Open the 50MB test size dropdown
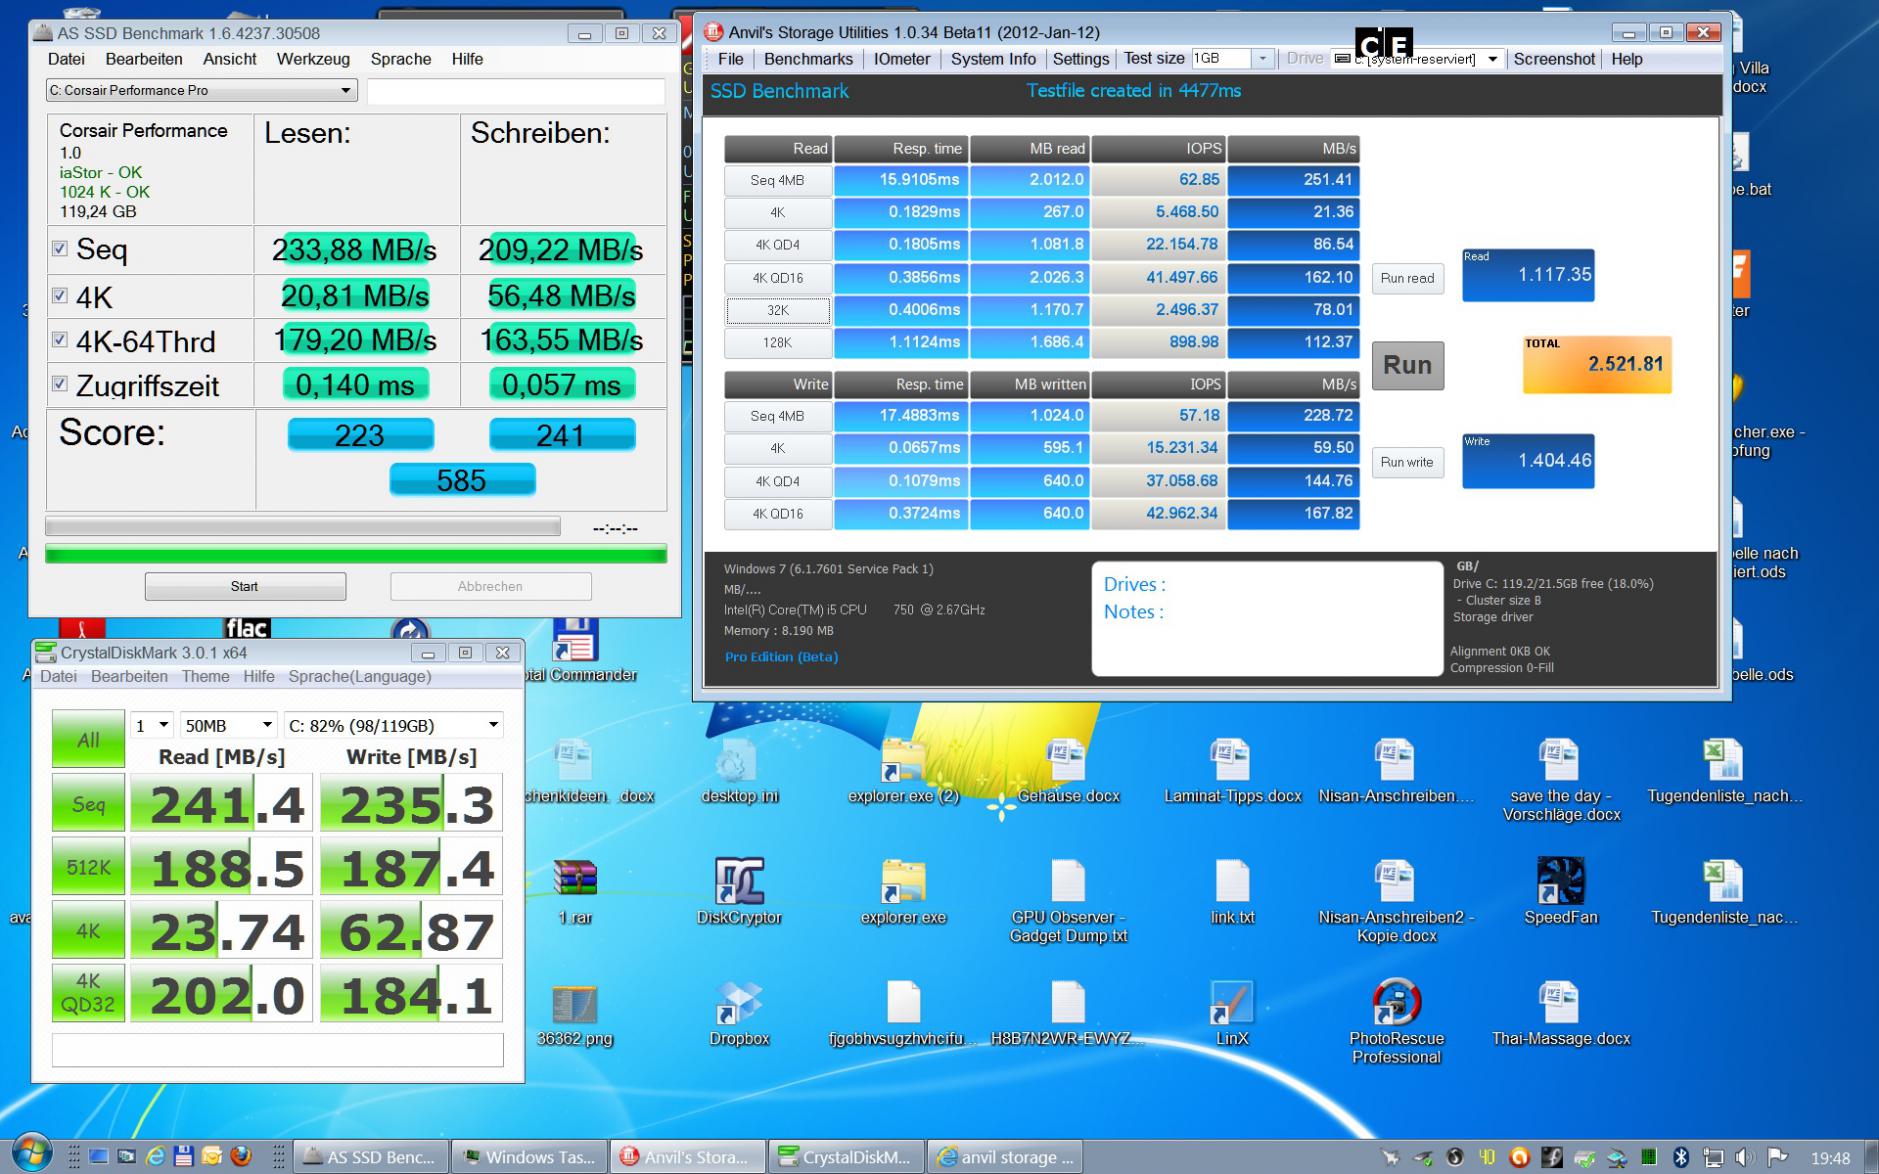This screenshot has height=1174, width=1879. [229, 725]
